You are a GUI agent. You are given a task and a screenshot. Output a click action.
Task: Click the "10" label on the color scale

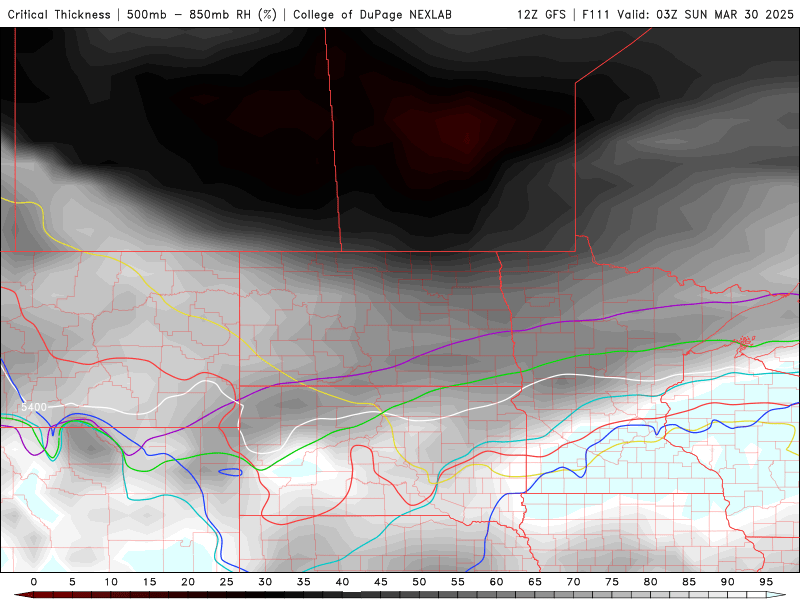click(x=111, y=582)
